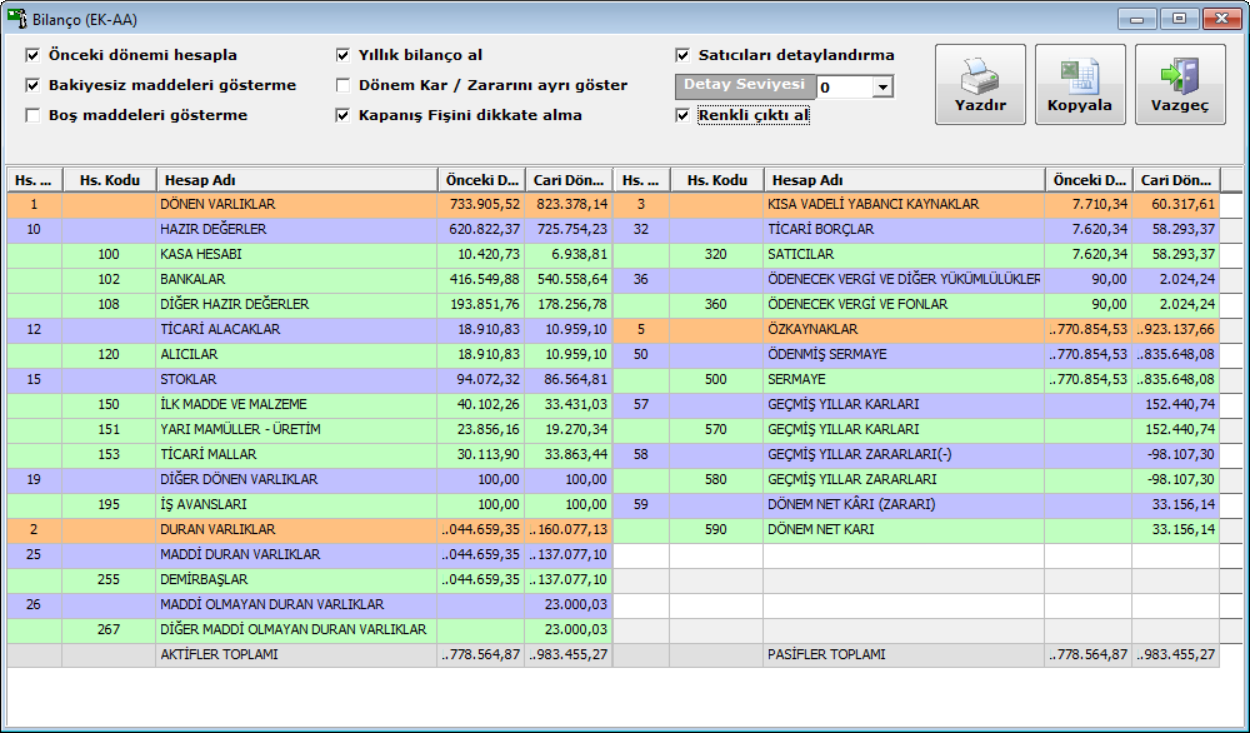Image resolution: width=1250 pixels, height=733 pixels.
Task: Click the Bilanço title bar app icon
Action: click(x=17, y=17)
